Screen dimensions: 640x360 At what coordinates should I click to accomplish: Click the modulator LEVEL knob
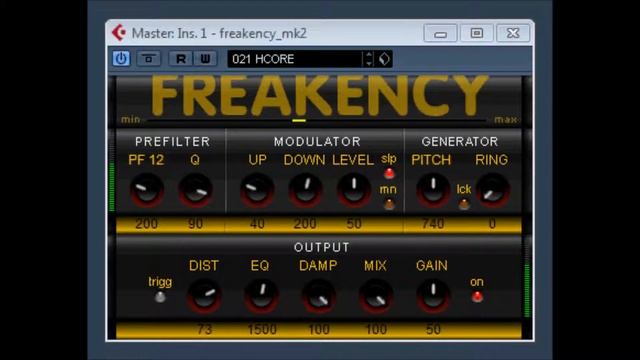point(354,190)
